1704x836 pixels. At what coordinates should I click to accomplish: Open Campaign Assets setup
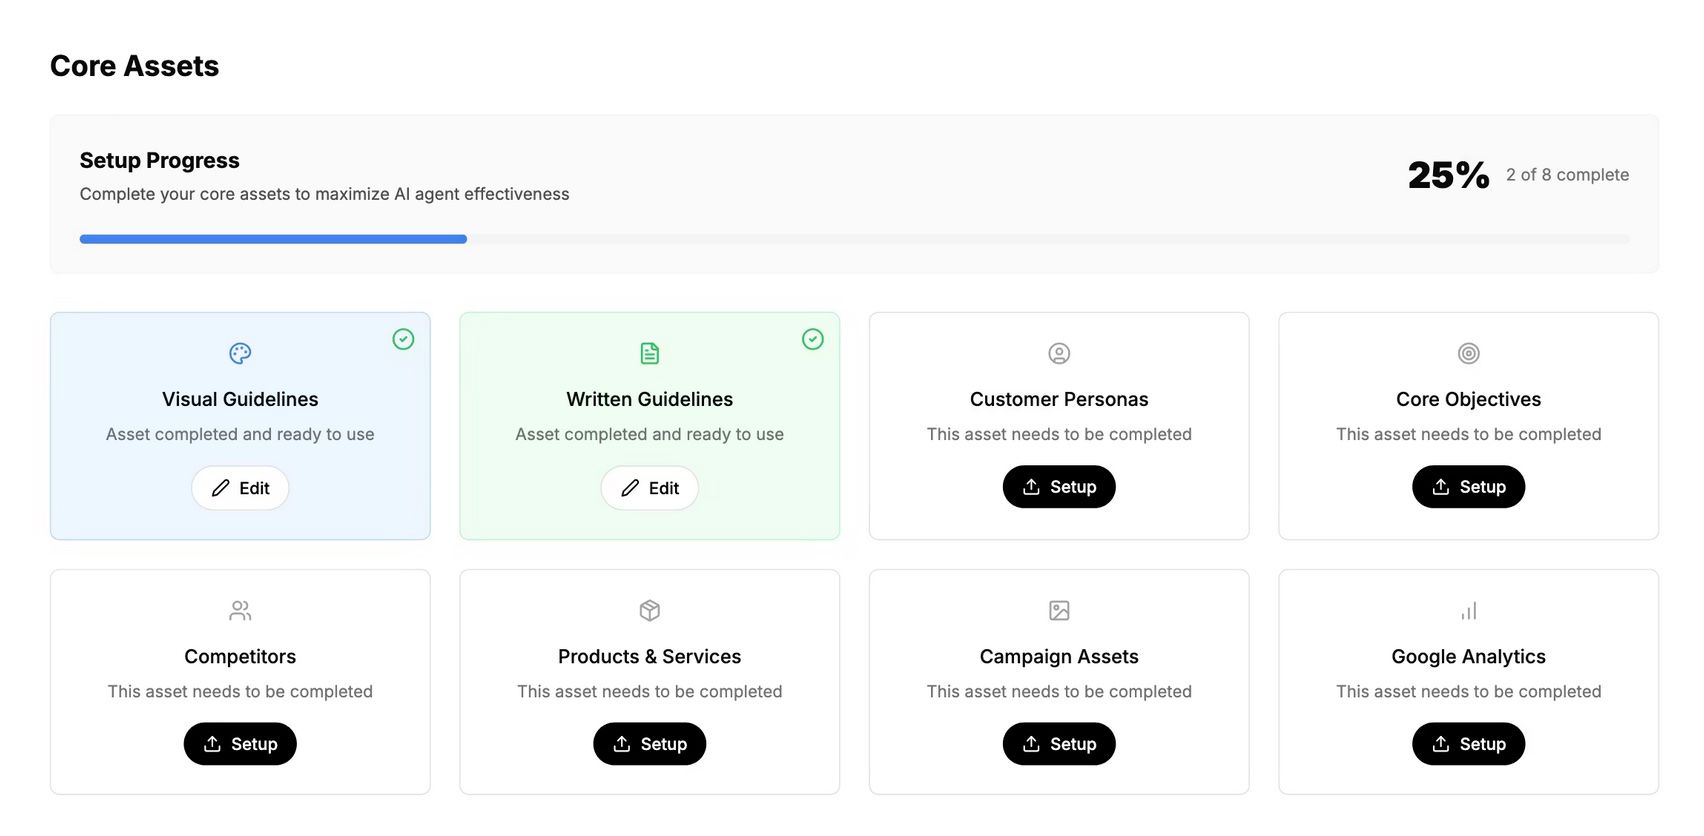point(1059,744)
